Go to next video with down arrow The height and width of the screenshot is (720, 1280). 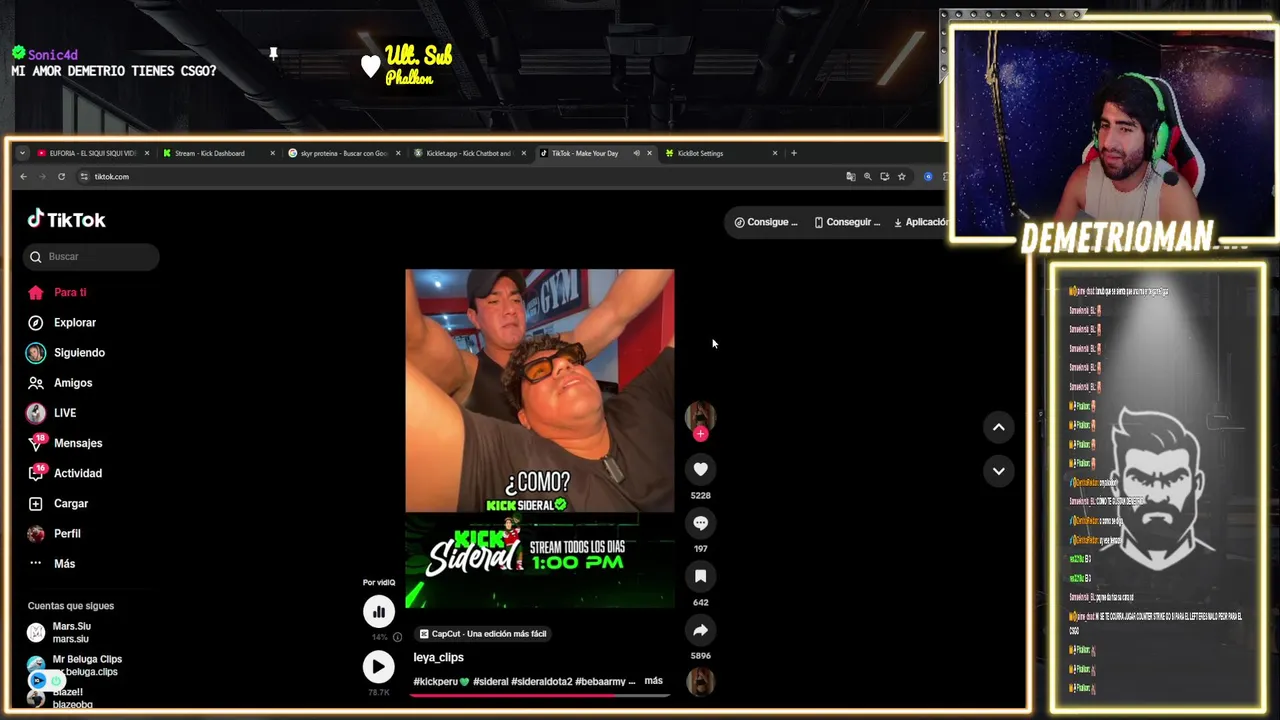click(998, 471)
